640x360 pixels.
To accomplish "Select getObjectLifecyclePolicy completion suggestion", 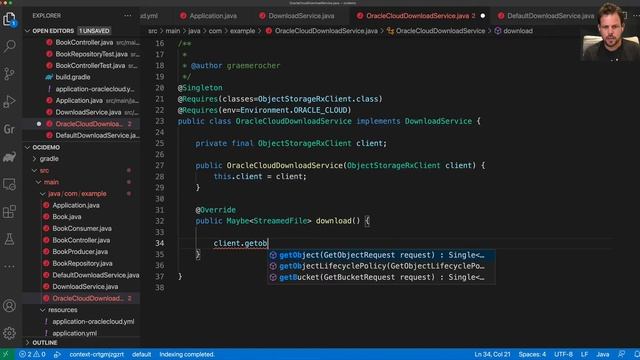I will pos(382,266).
